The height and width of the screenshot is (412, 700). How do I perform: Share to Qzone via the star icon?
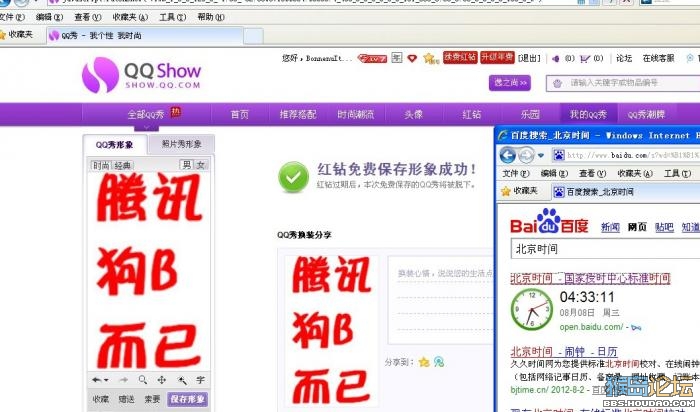coord(424,362)
